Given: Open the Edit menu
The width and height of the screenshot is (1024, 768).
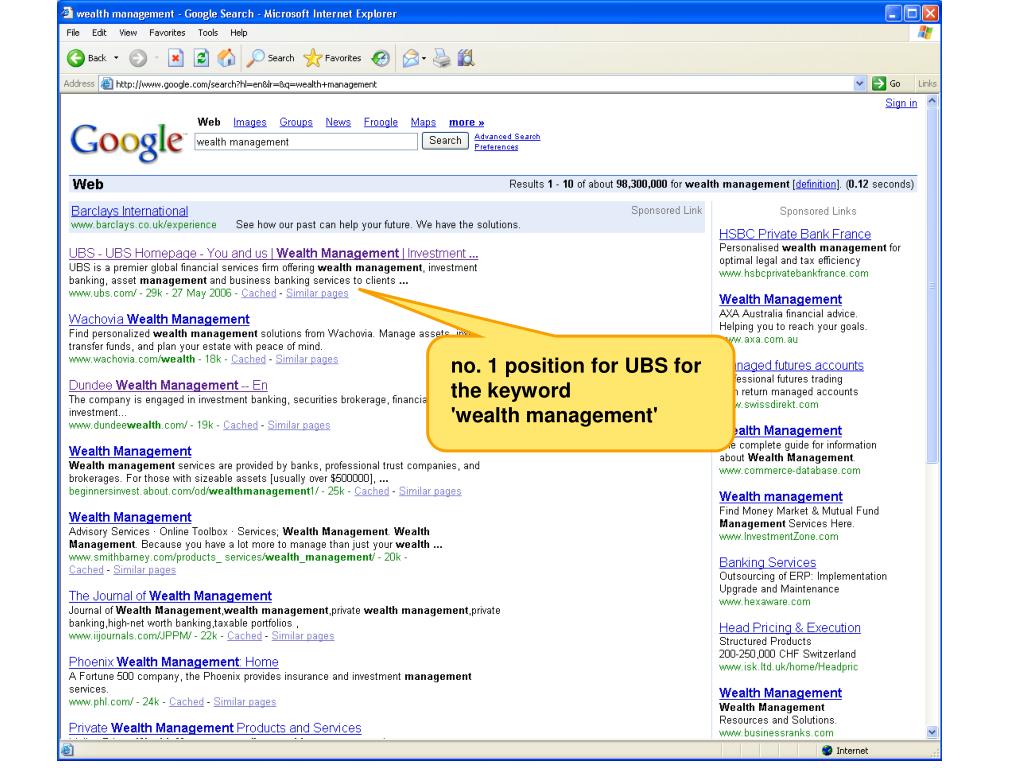Looking at the screenshot, I should point(99,33).
